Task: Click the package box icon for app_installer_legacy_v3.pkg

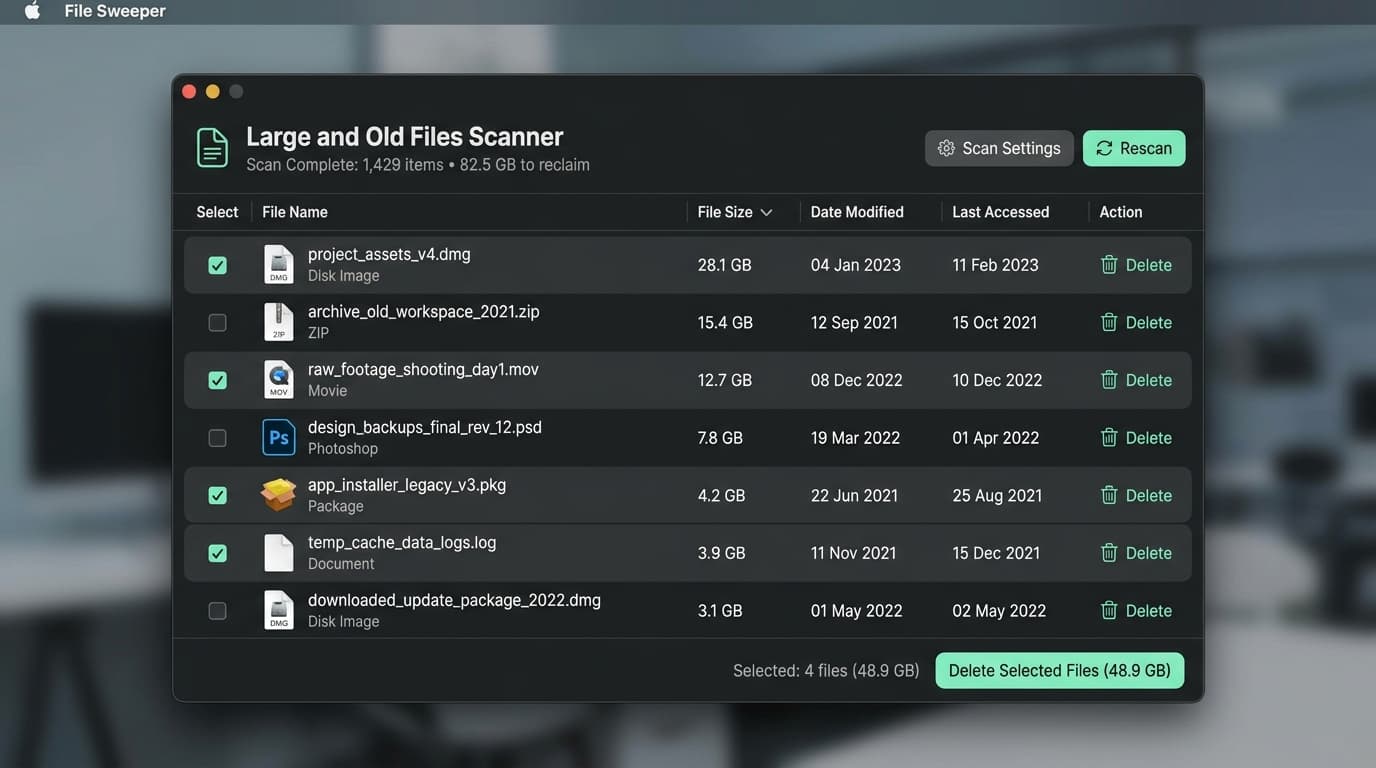Action: pos(279,495)
